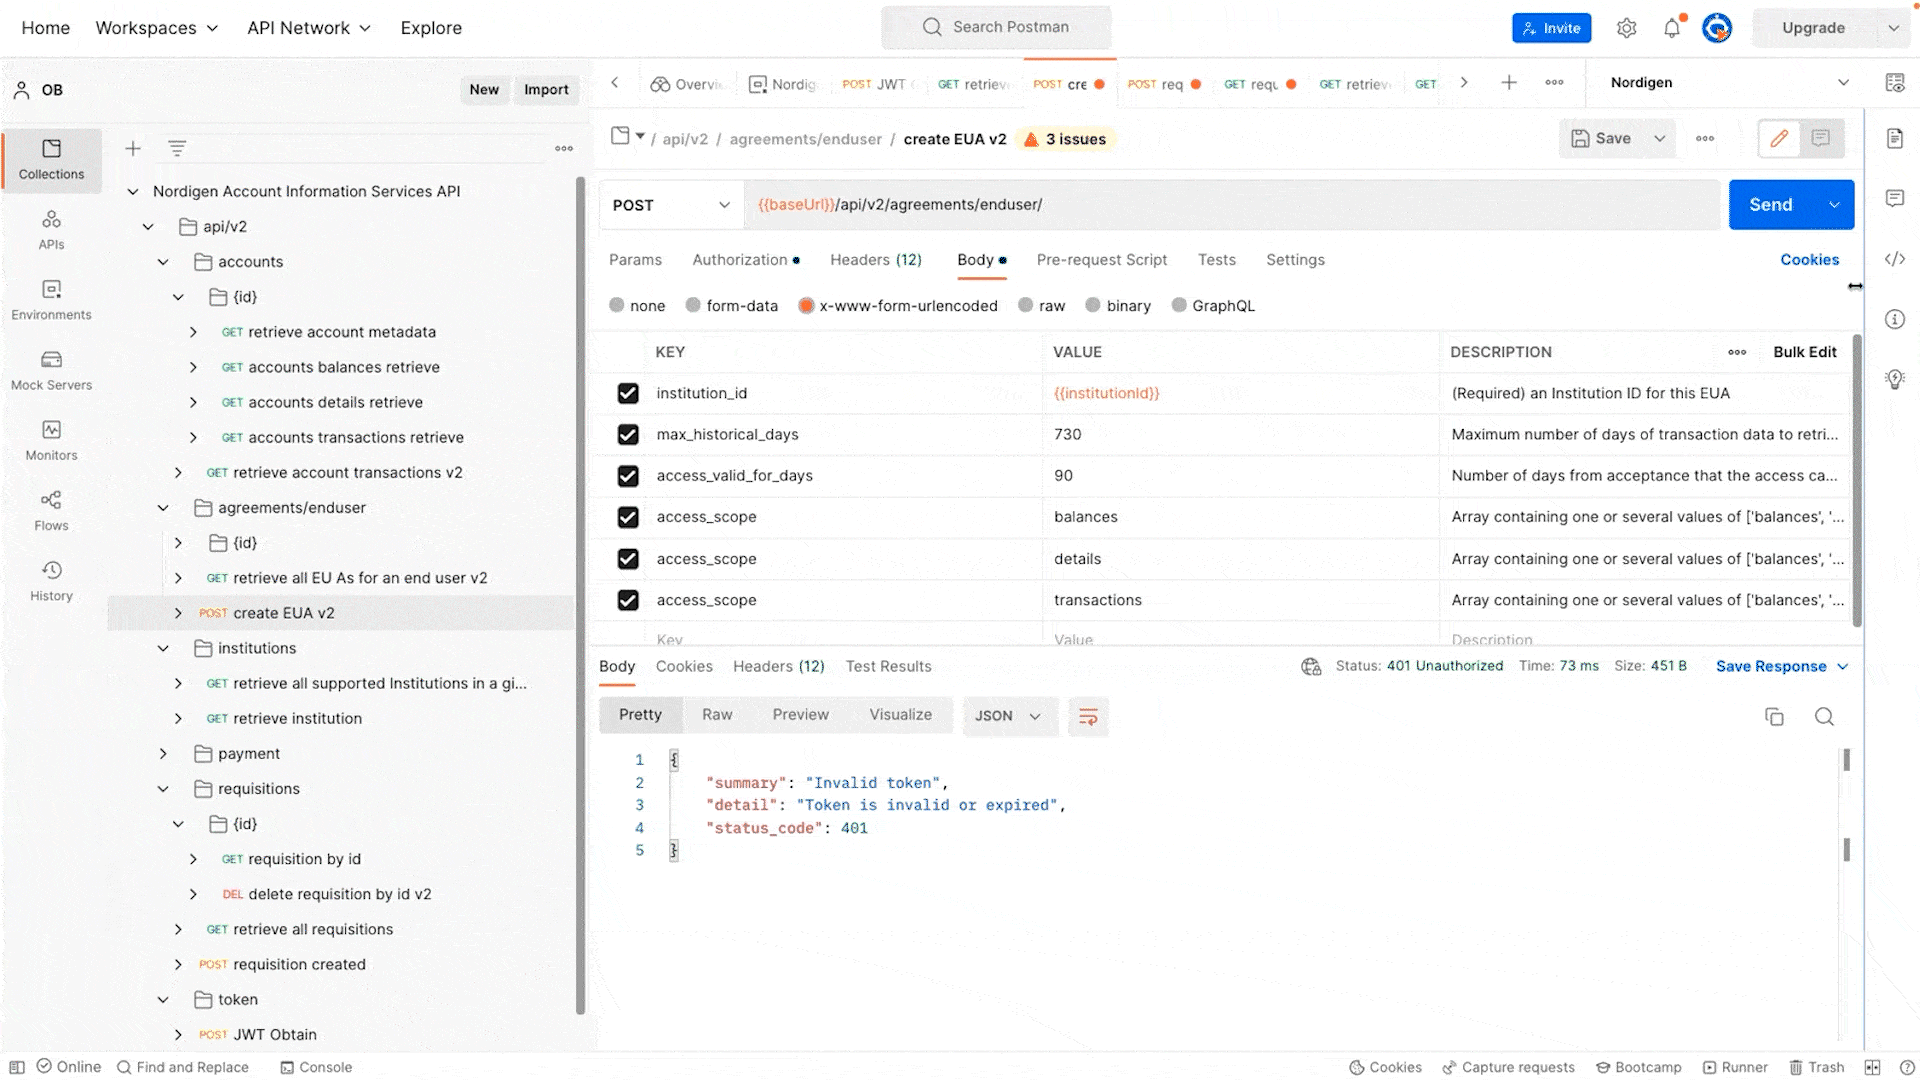This screenshot has height=1080, width=1920.
Task: Collapse the requisitions folder in tree
Action: [x=163, y=789]
